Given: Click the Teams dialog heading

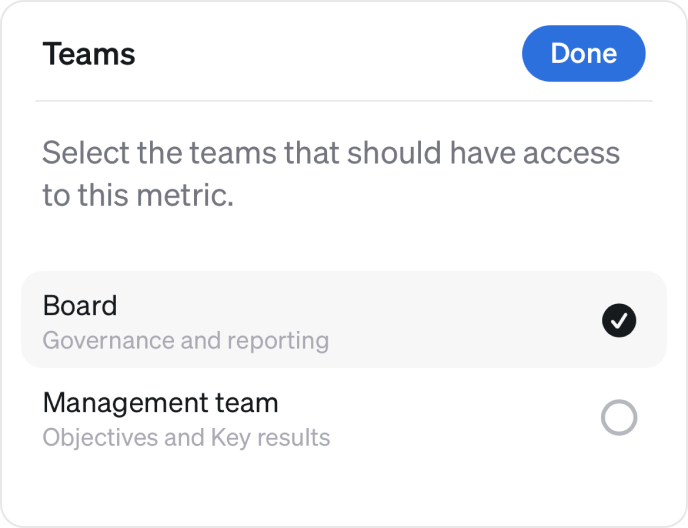Looking at the screenshot, I should (x=89, y=54).
